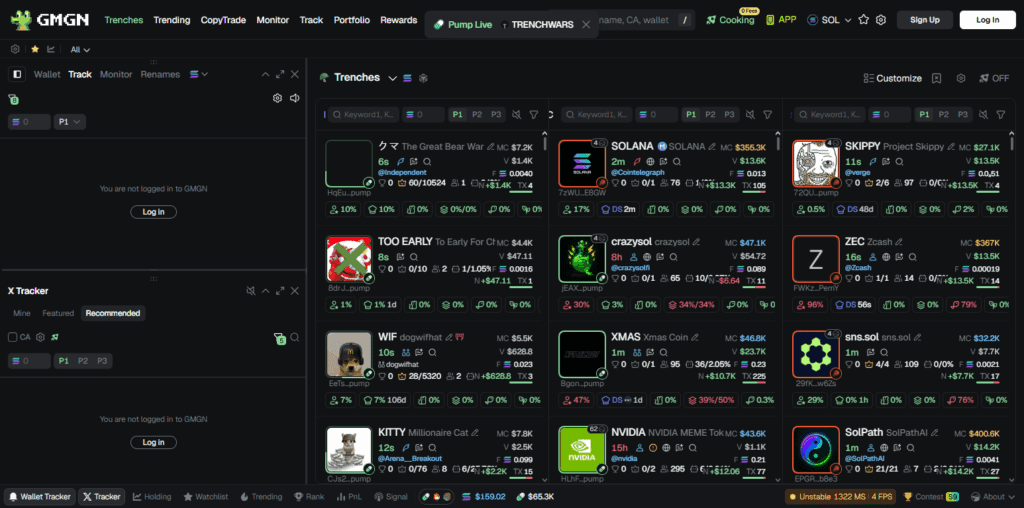Expand the About menu in bottom bar
This screenshot has width=1024, height=508.
point(993,497)
